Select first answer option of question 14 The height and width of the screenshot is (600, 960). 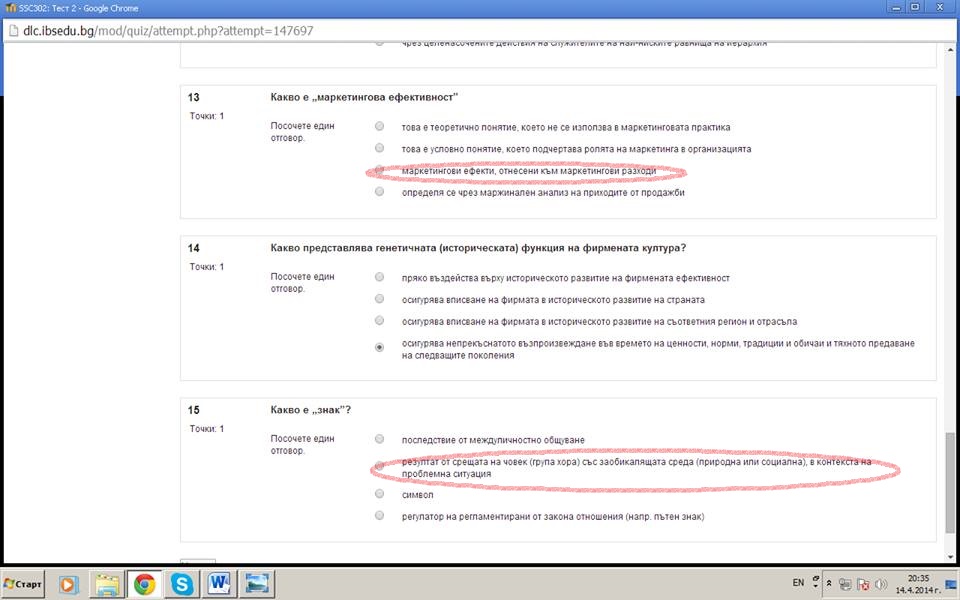(x=379, y=277)
